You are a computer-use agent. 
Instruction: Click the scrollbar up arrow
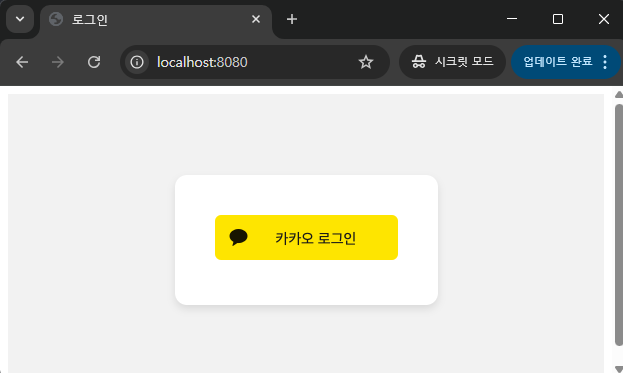619,95
